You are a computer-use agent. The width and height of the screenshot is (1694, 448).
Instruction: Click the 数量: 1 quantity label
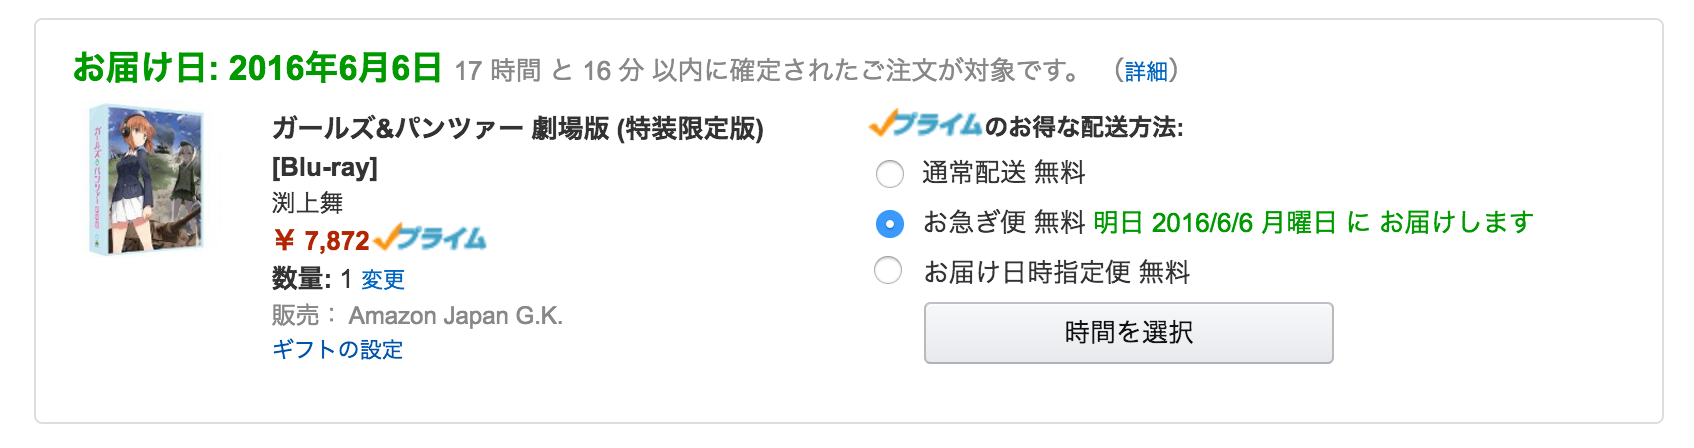coord(310,279)
